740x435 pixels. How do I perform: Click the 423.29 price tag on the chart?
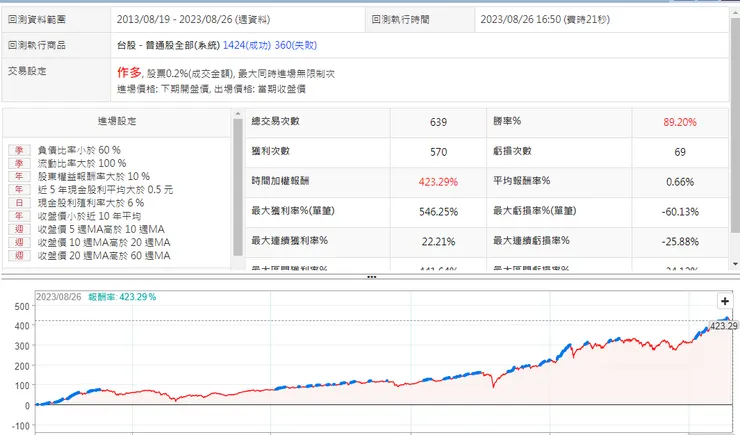click(723, 326)
